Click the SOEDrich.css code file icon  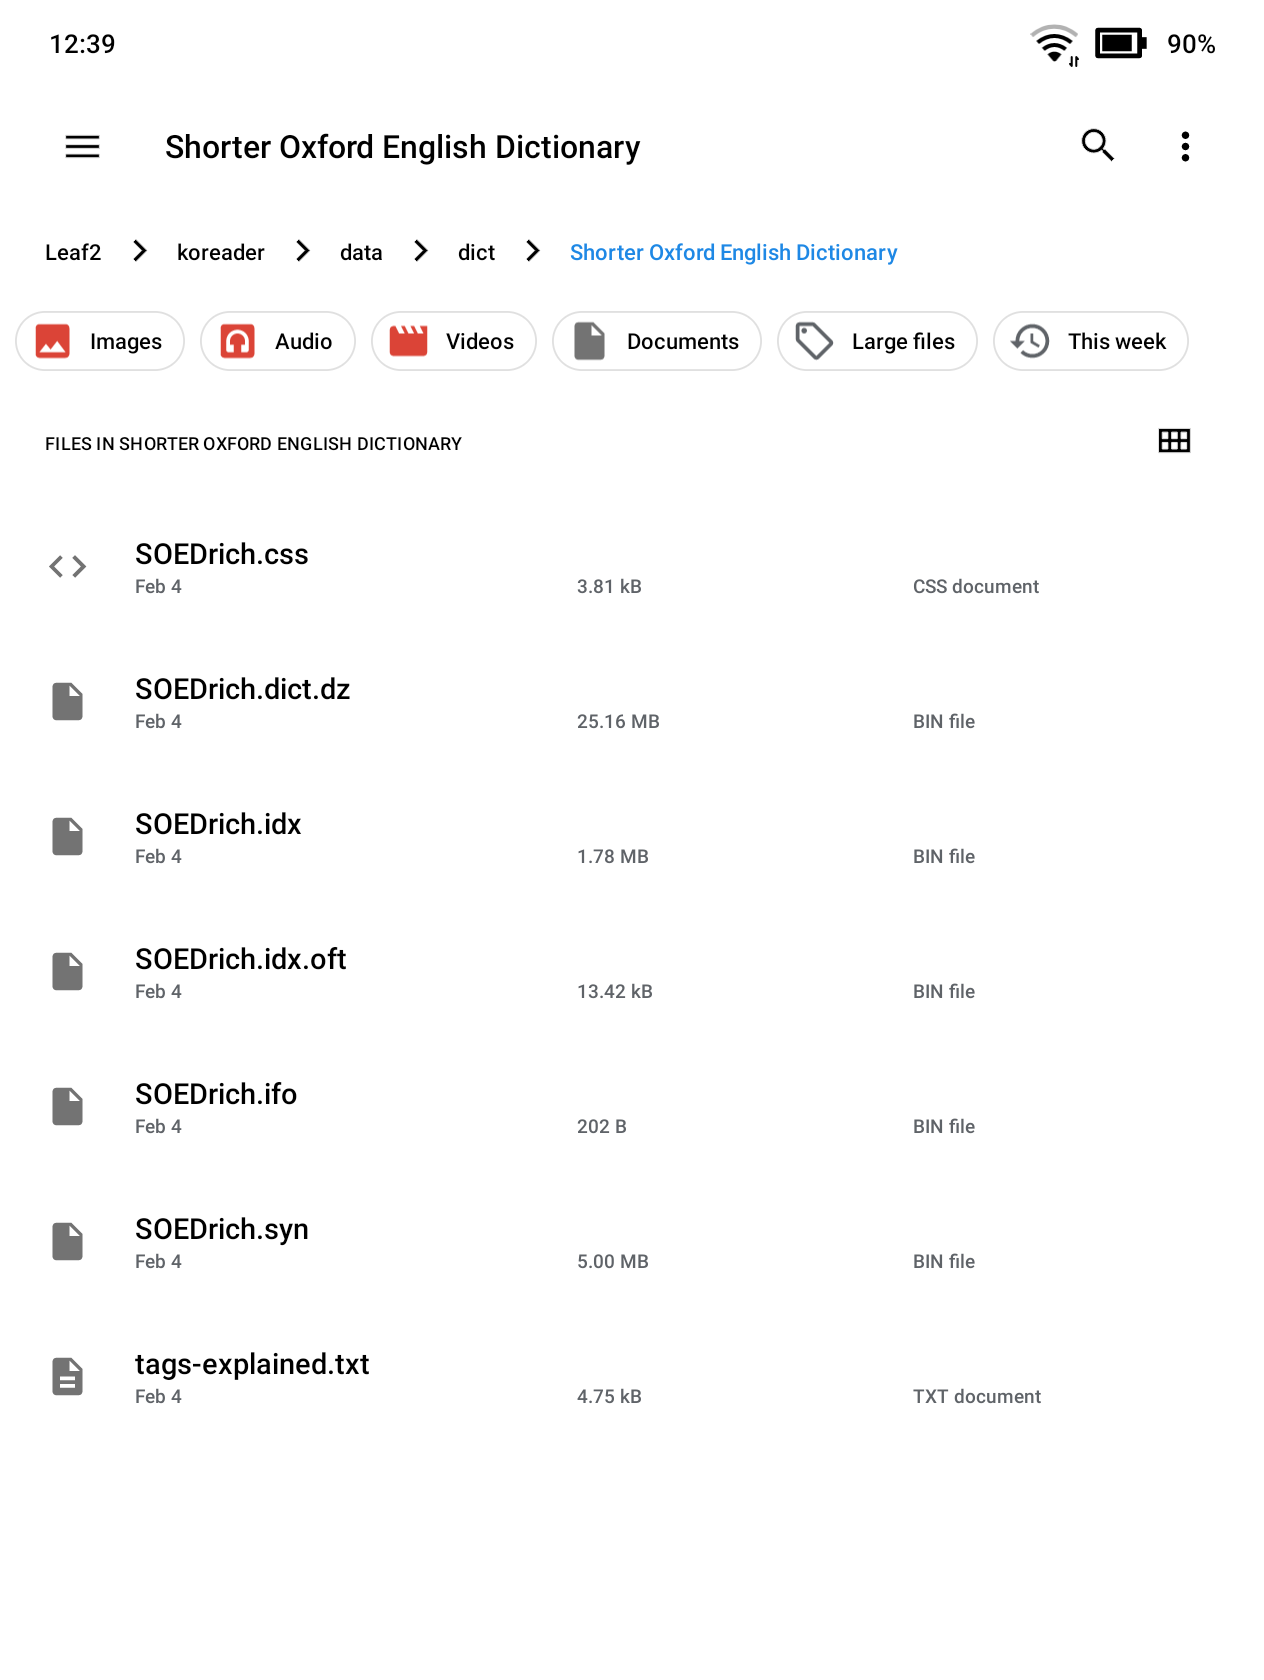pos(68,567)
